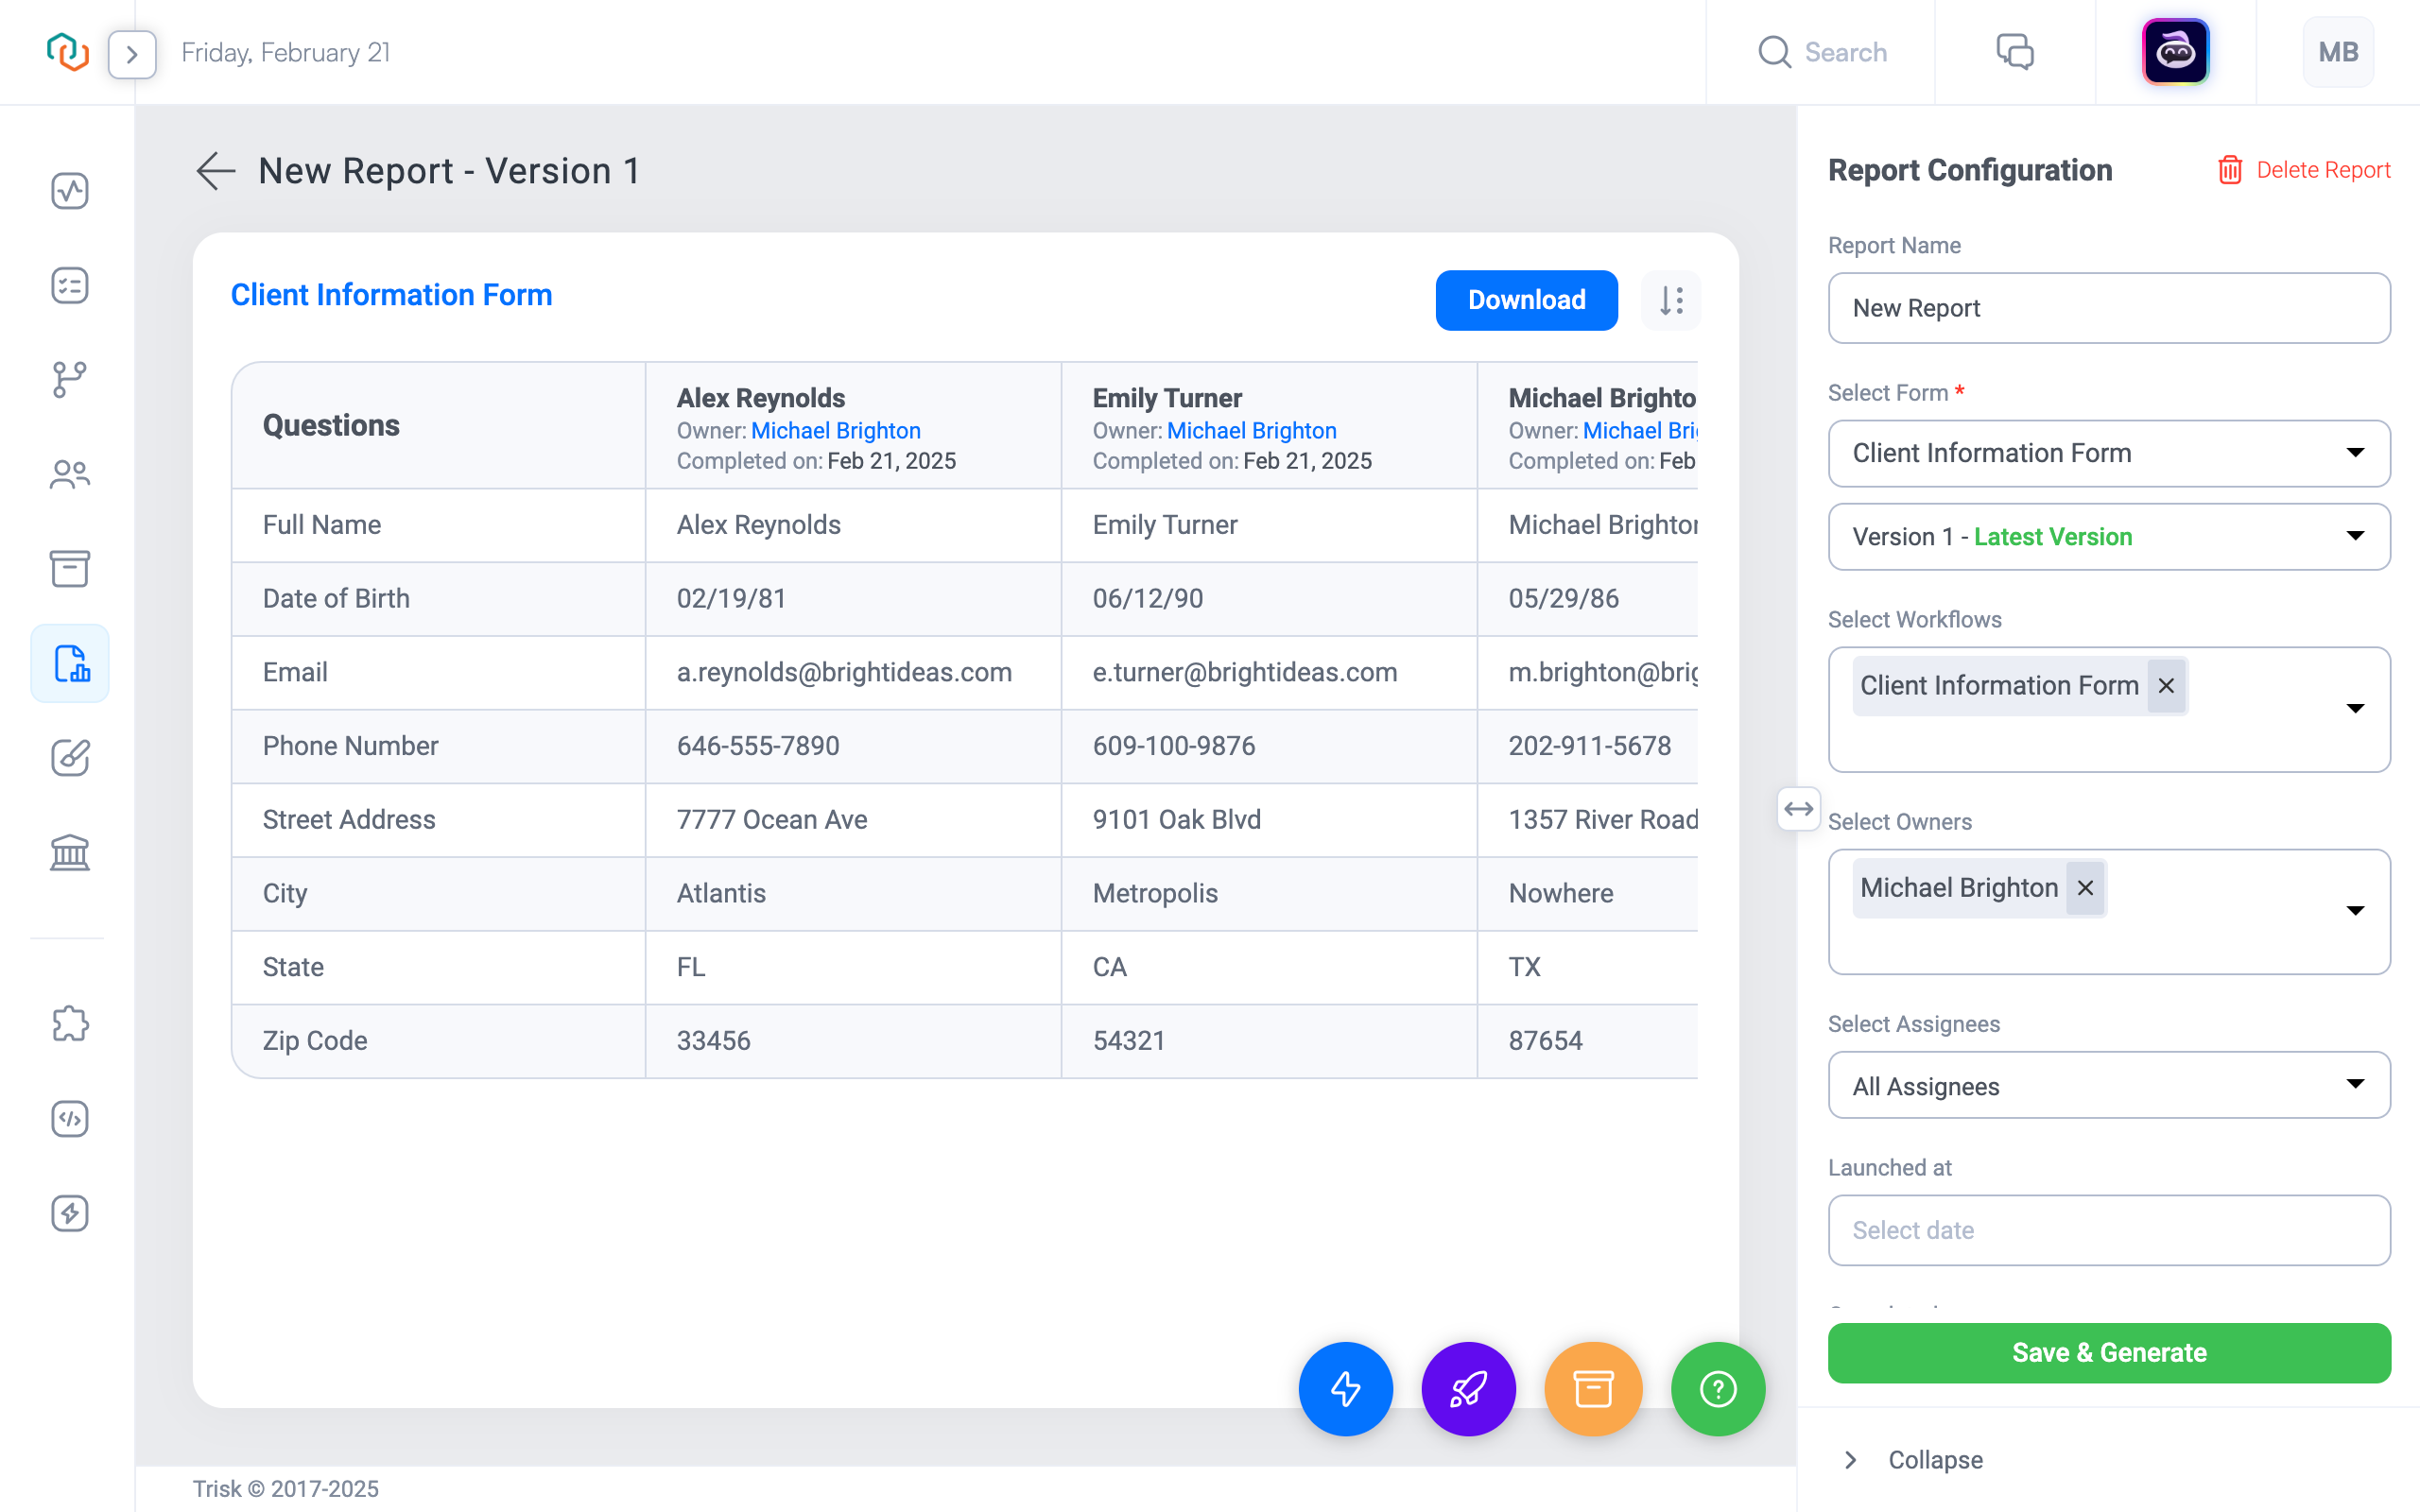Open the bank building sidebar icon
This screenshot has width=2420, height=1512.
[x=70, y=852]
